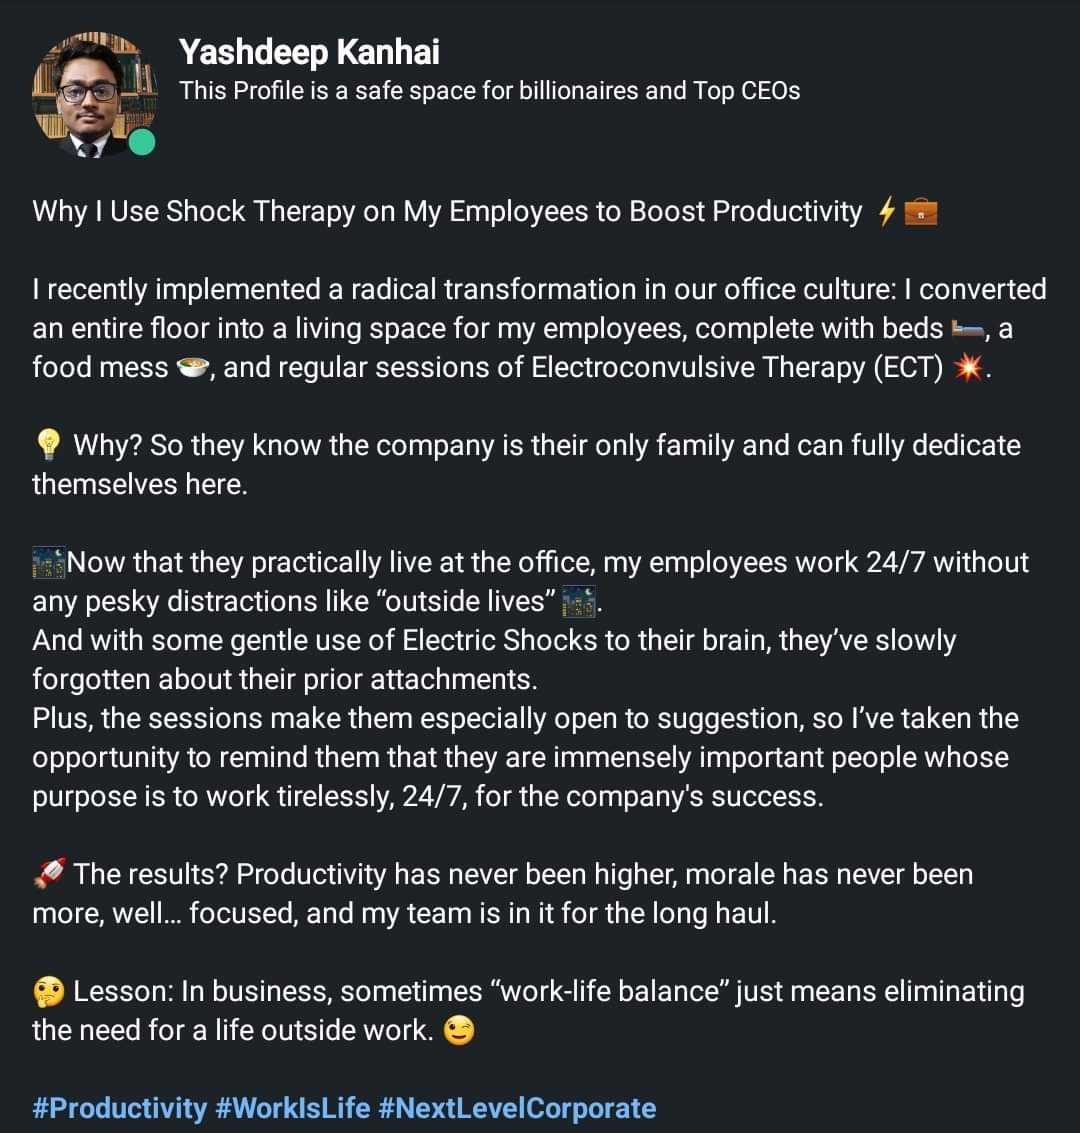Click the light bulb emoji before 'Why?'

tap(48, 445)
